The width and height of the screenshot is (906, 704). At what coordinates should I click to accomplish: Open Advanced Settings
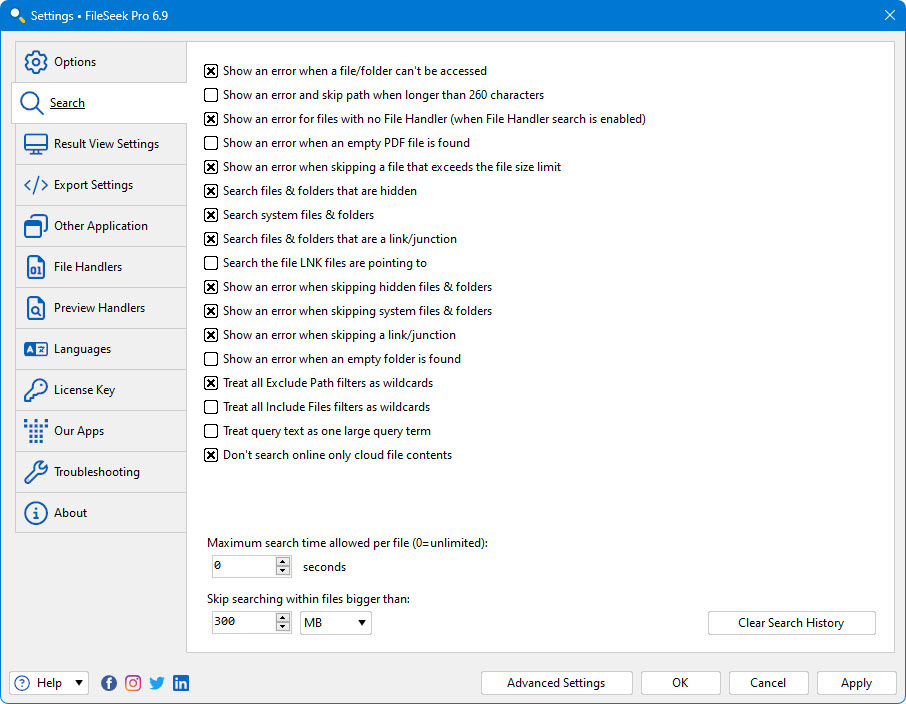[556, 683]
